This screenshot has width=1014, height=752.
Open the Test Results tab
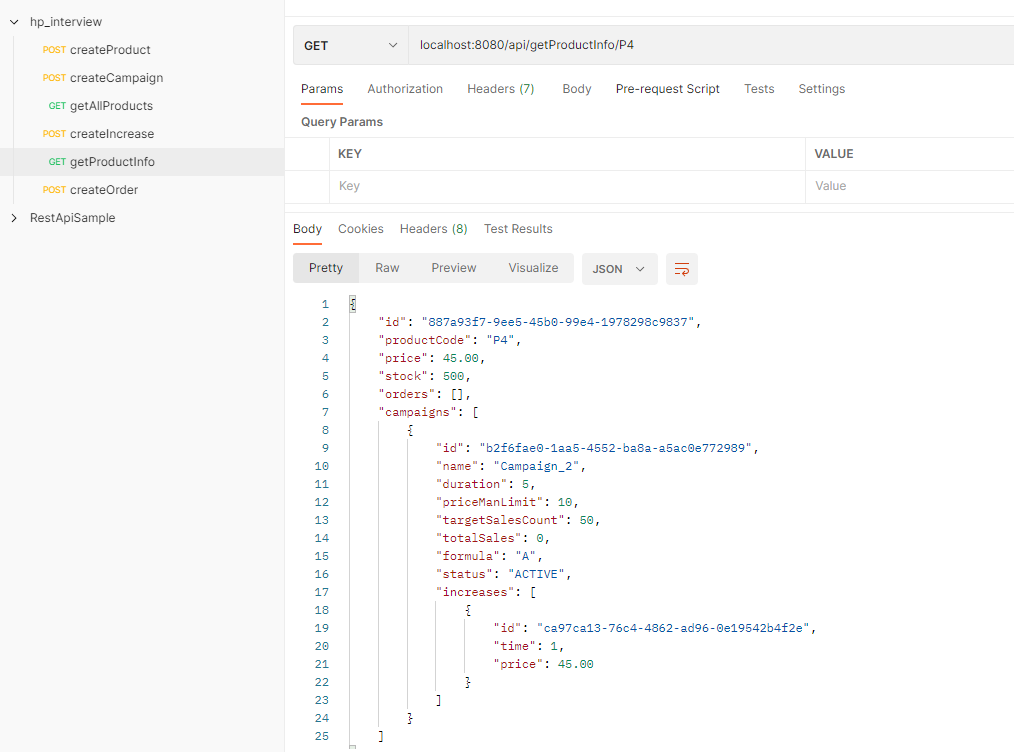tap(518, 228)
